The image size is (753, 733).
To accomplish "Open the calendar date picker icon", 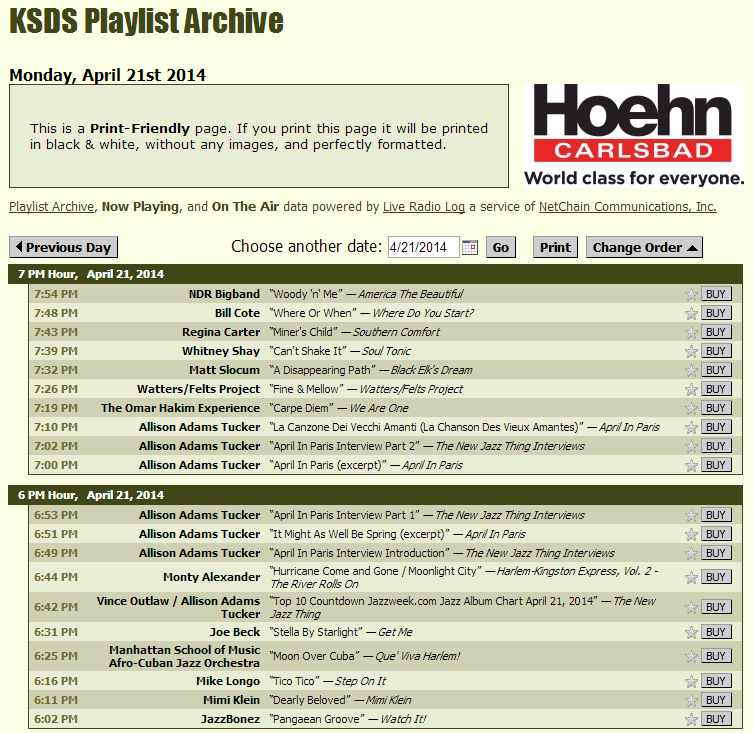I will [470, 247].
